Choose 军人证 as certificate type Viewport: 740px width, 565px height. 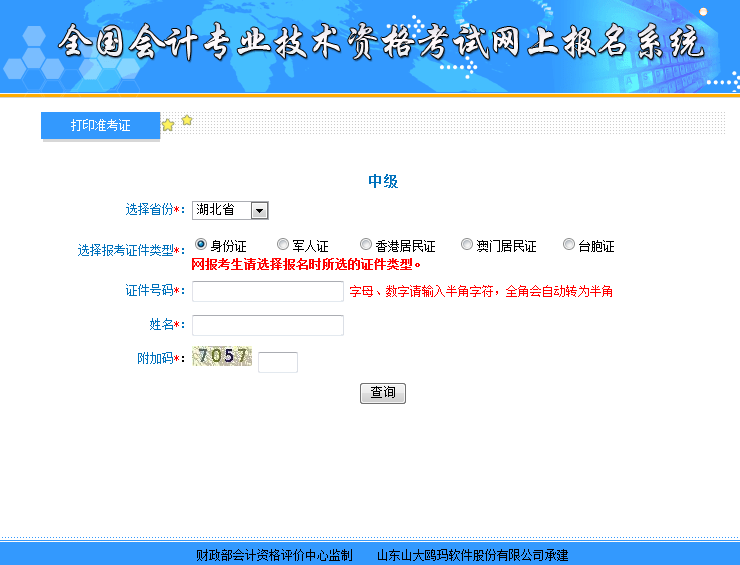pos(283,244)
